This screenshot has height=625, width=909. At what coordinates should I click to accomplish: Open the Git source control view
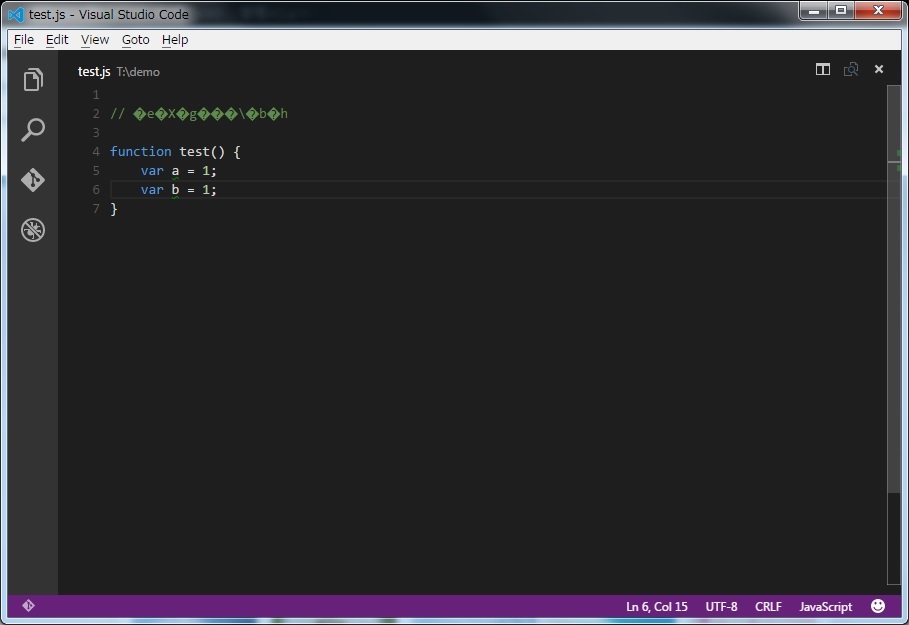pos(33,180)
